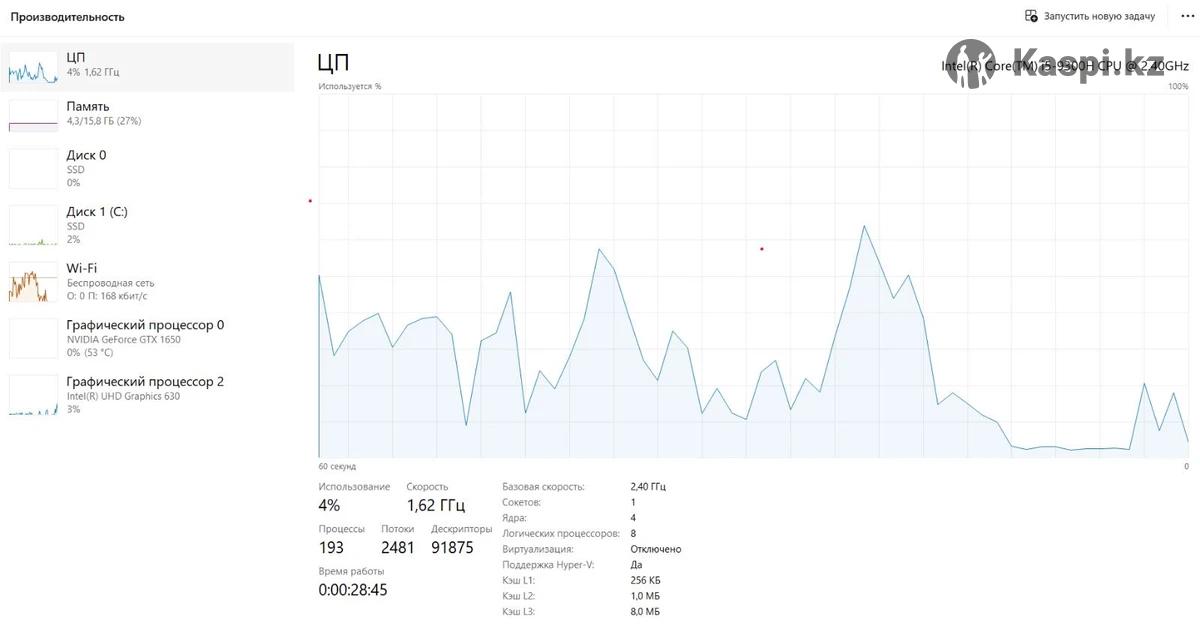Click the Диск 1 (C:) mini graph thumbnail
This screenshot has height=626, width=1200.
(33, 225)
